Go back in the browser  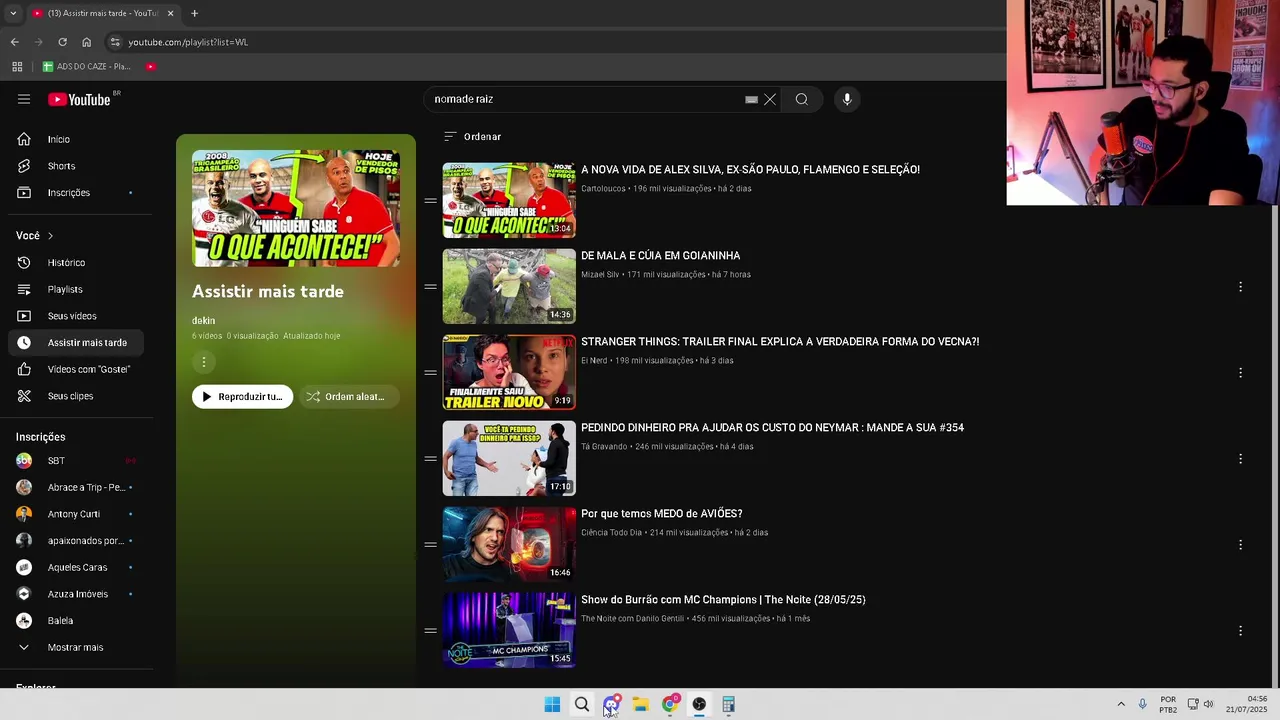pos(14,42)
